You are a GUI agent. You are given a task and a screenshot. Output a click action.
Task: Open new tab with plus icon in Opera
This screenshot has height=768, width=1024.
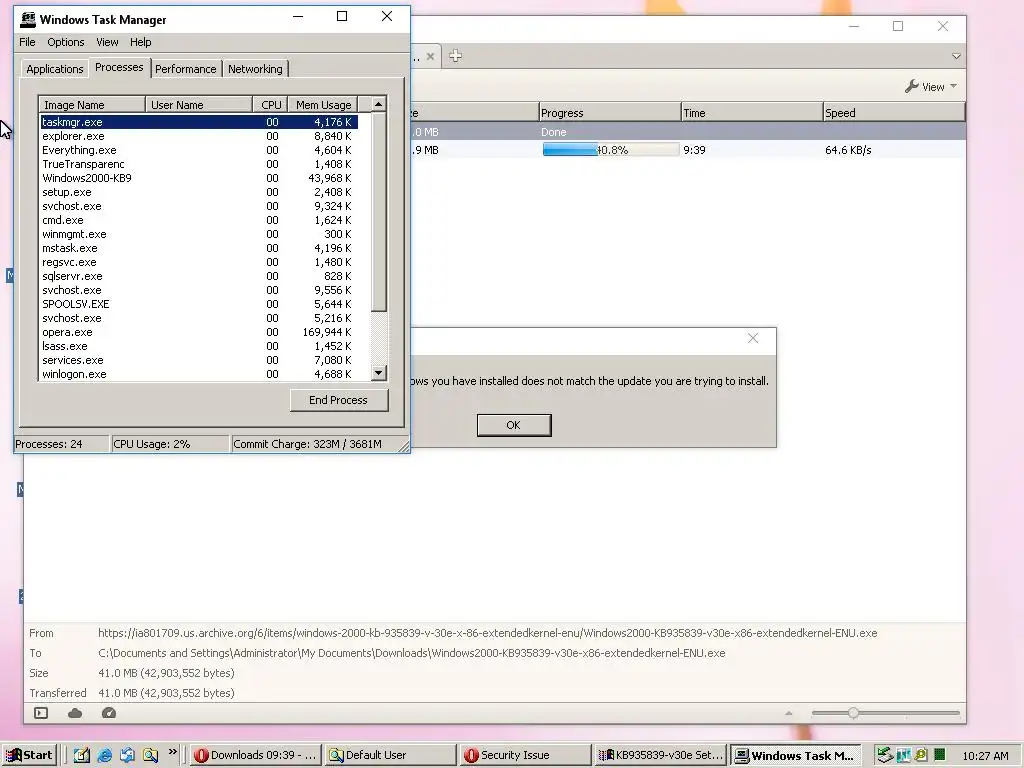tap(456, 56)
